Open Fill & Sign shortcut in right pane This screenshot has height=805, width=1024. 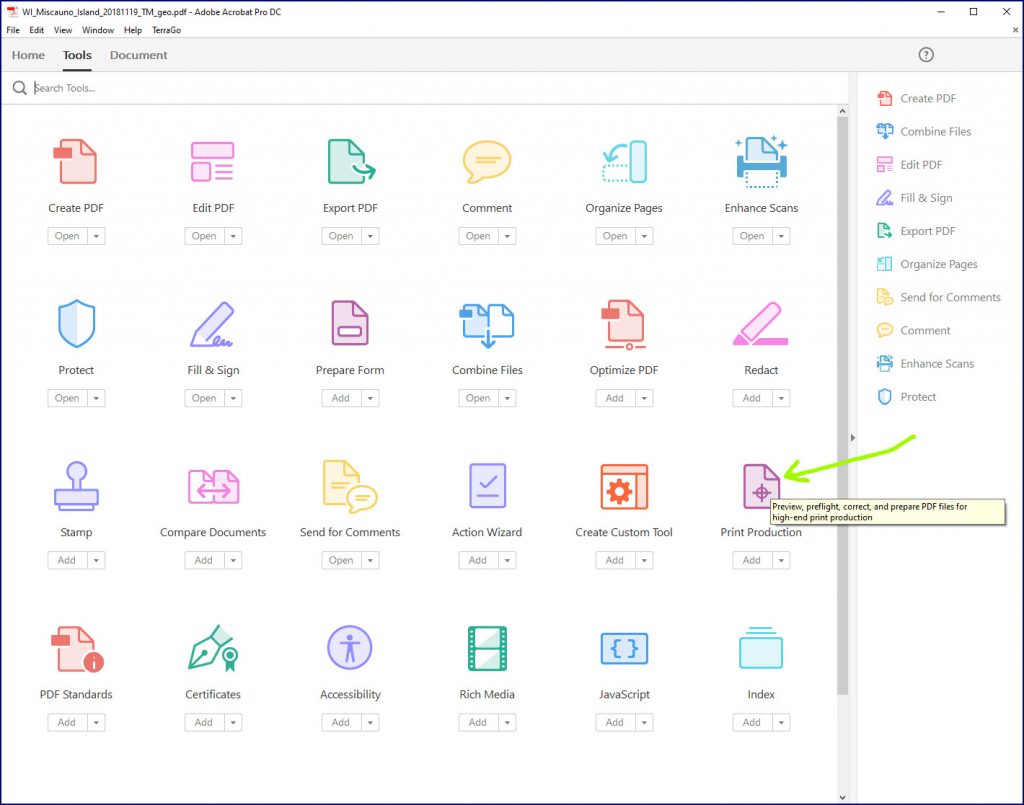(x=914, y=198)
